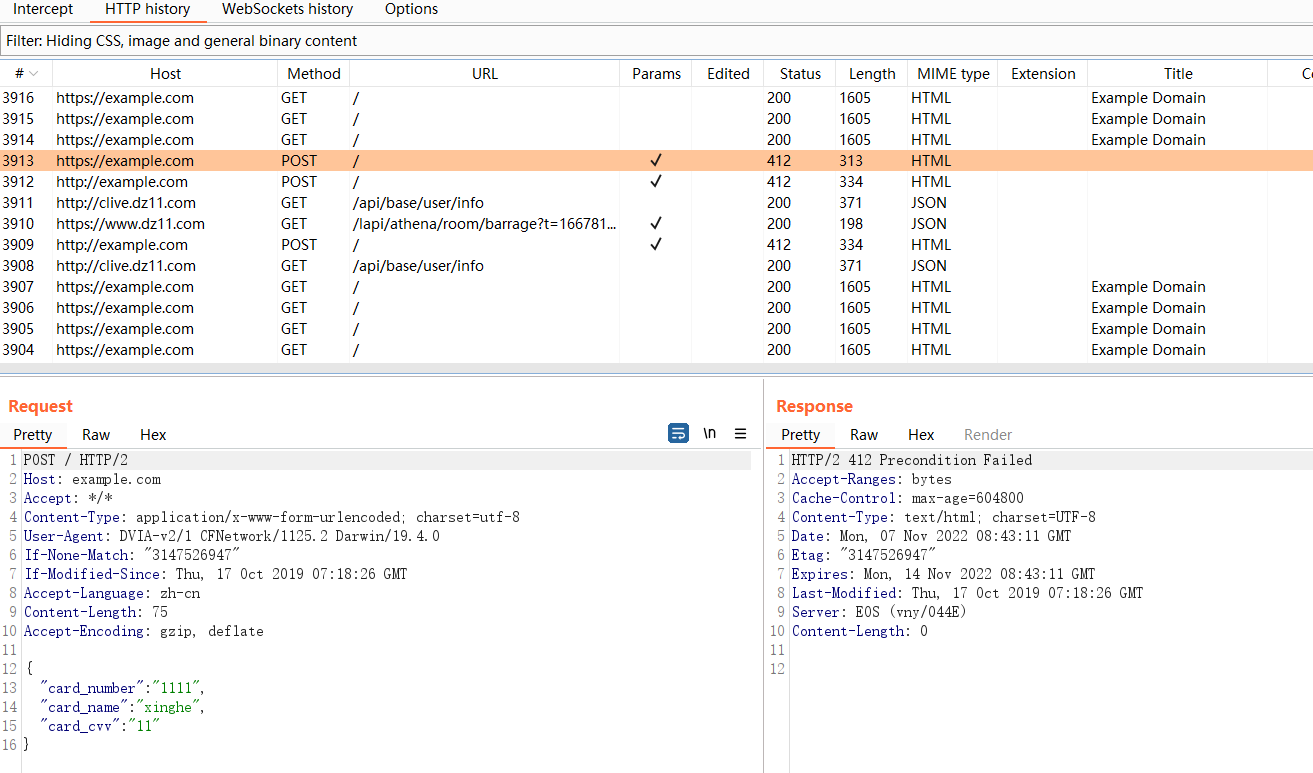Open Request panel hamburger options menu

coord(740,433)
